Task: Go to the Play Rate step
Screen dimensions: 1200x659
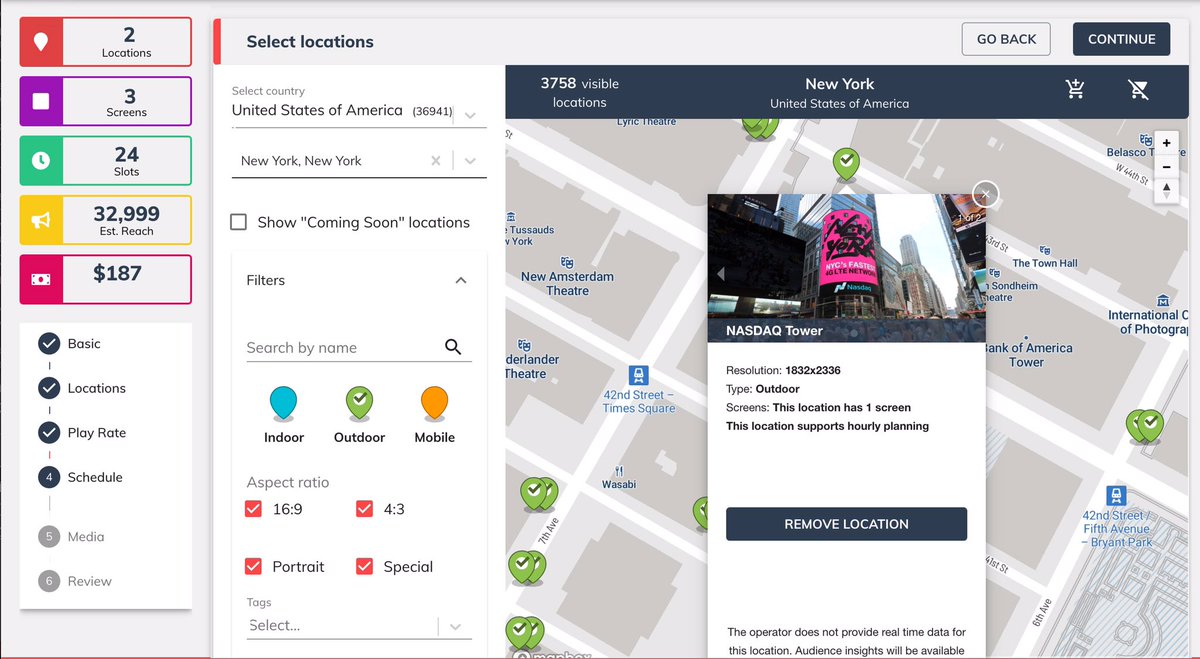Action: (82, 433)
